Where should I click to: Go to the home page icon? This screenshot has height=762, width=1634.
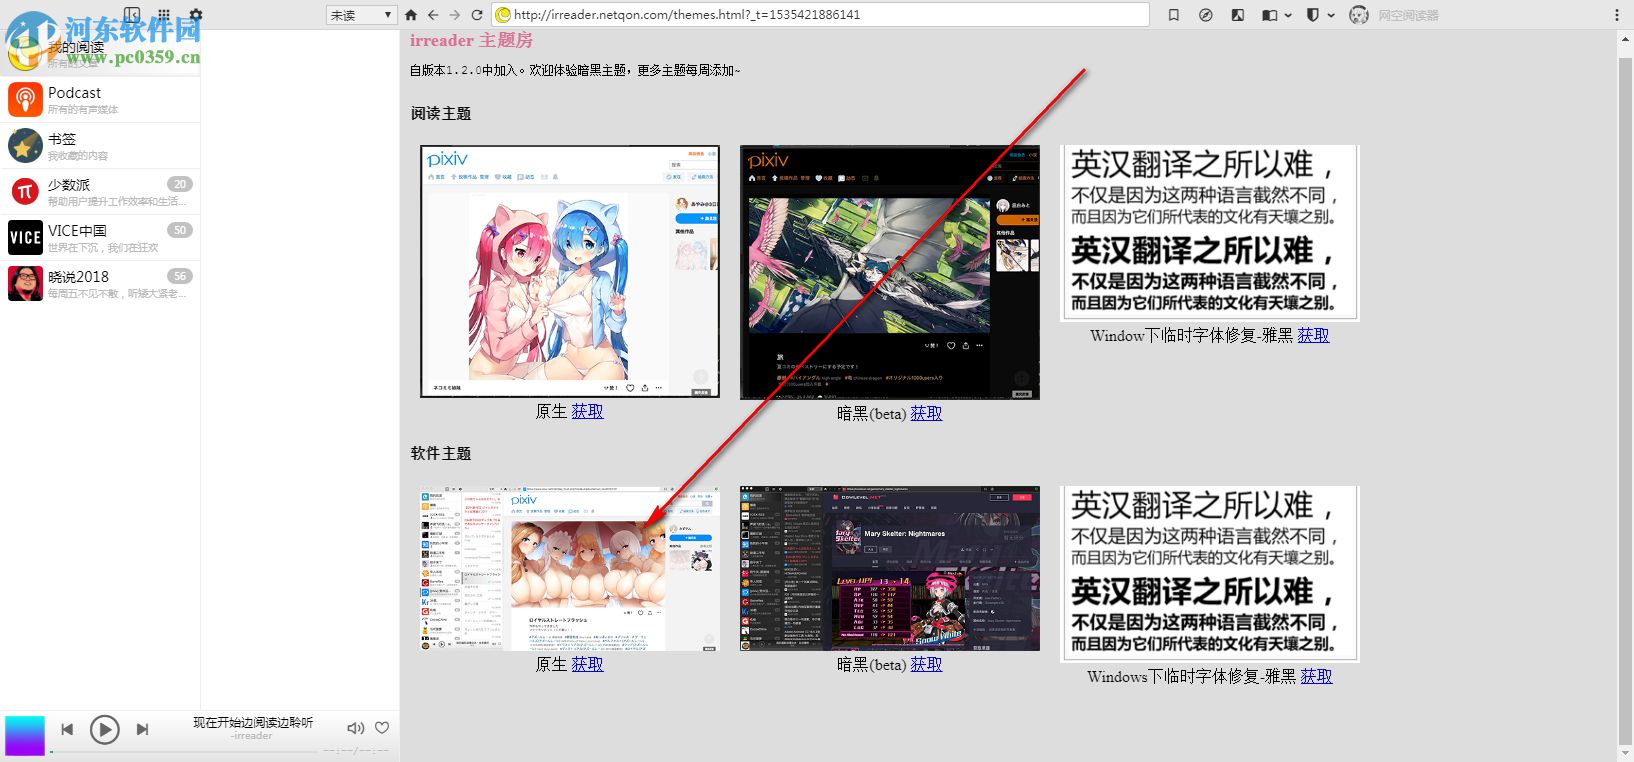pyautogui.click(x=411, y=15)
